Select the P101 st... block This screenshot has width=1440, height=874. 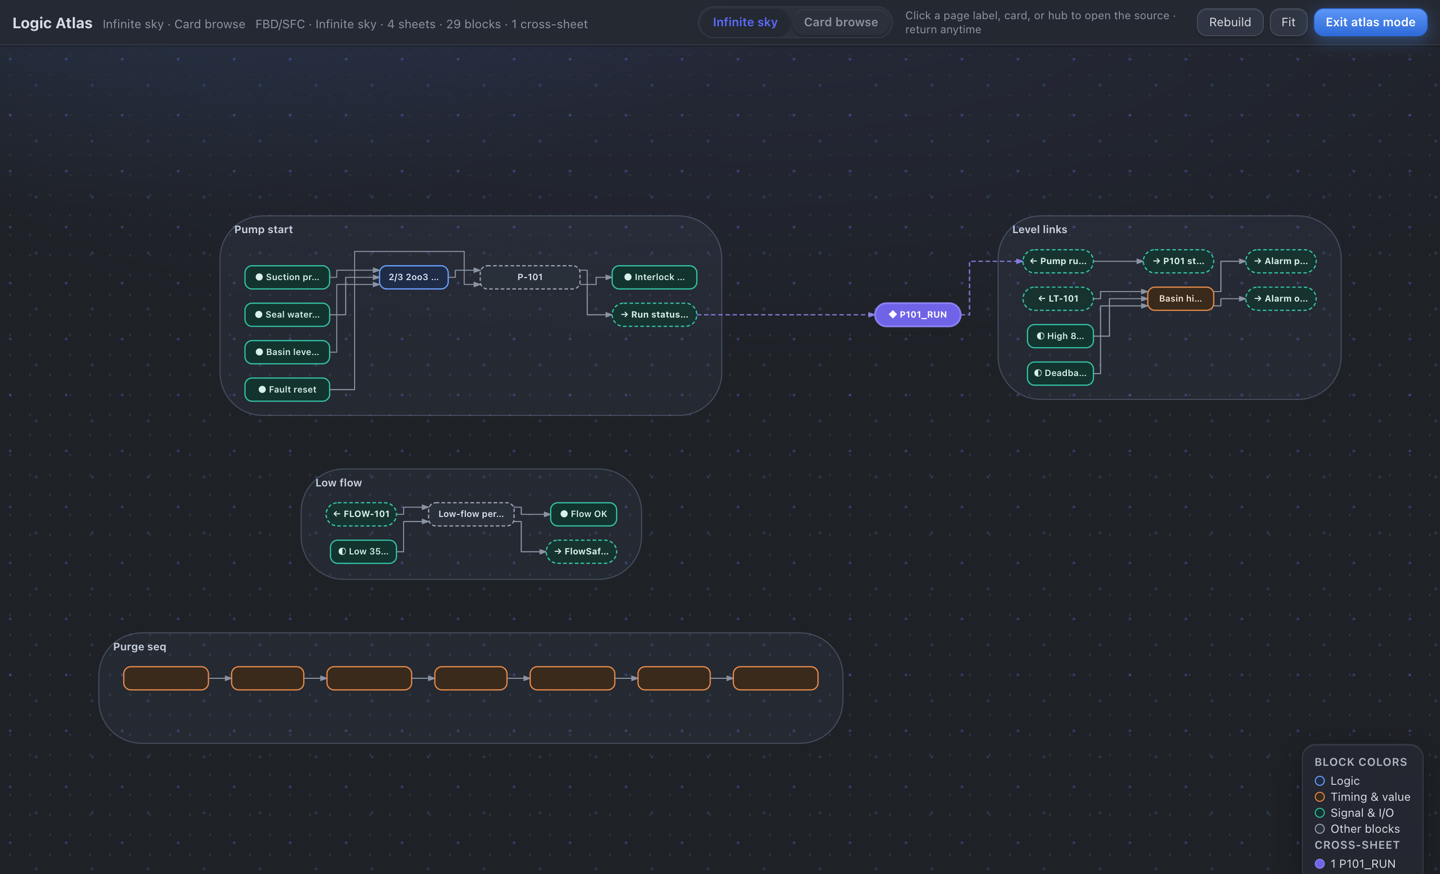1178,261
